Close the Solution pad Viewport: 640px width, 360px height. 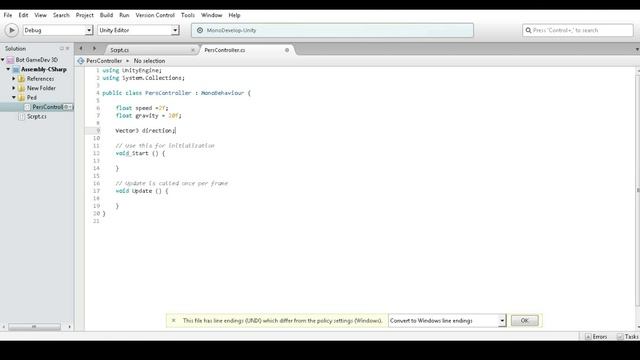[68, 49]
